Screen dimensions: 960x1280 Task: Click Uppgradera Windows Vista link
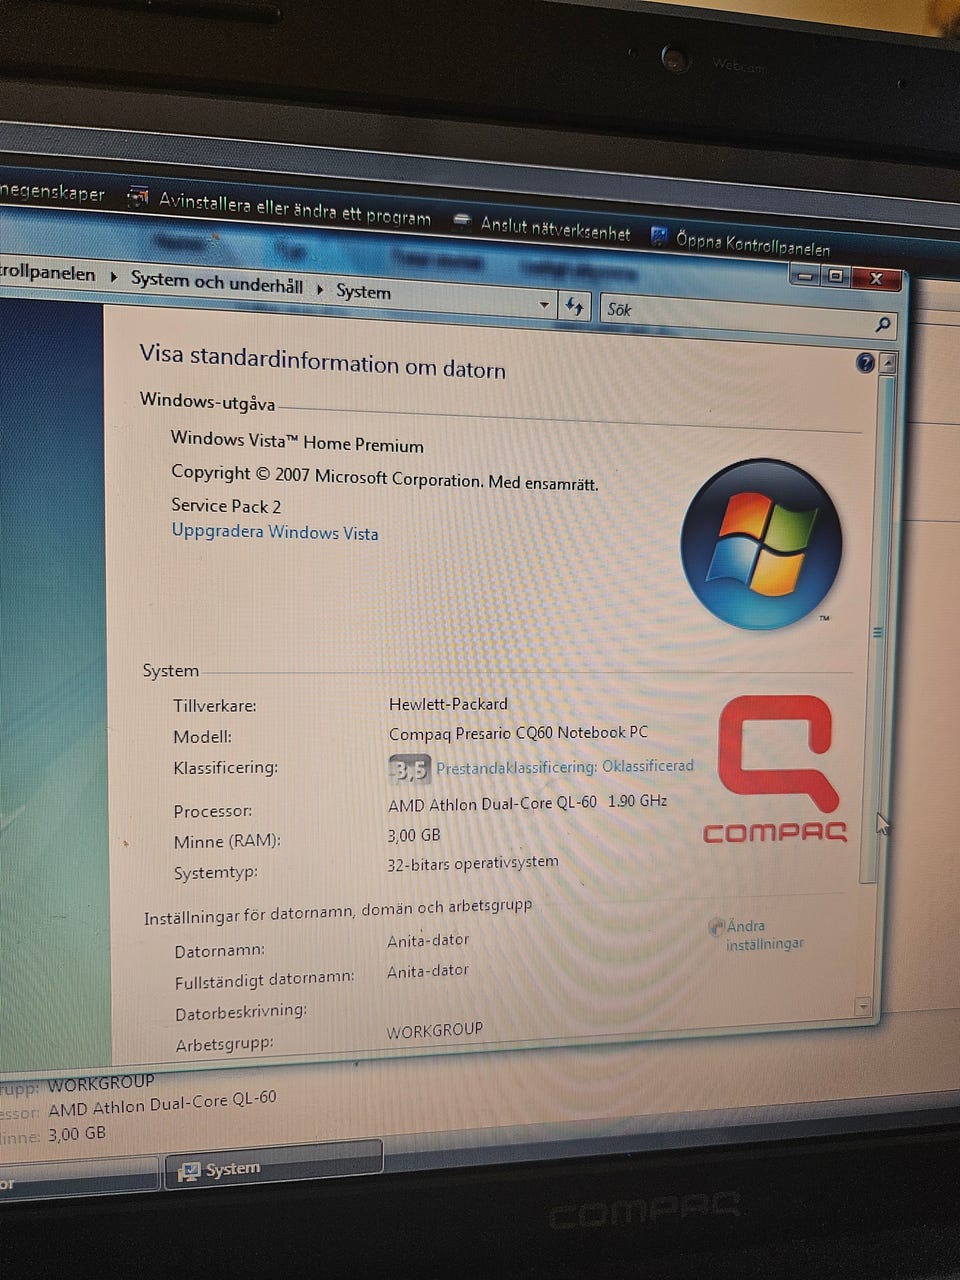pyautogui.click(x=275, y=531)
